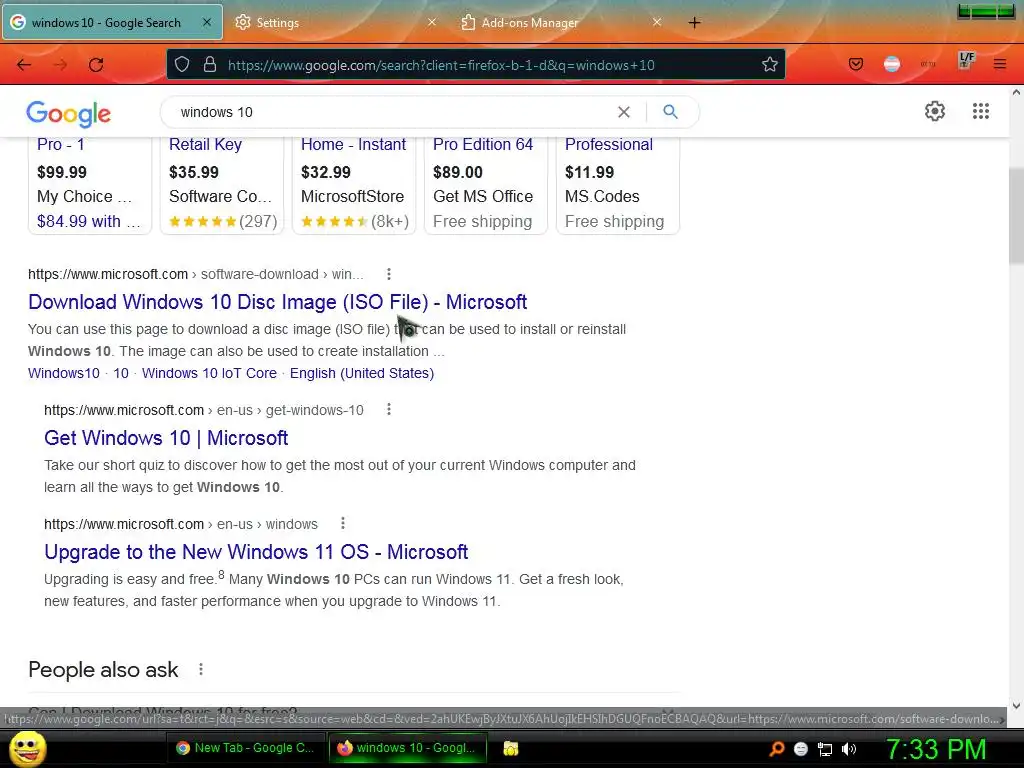Open options for Get Windows 10 result
Image resolution: width=1024 pixels, height=768 pixels.
(x=389, y=409)
